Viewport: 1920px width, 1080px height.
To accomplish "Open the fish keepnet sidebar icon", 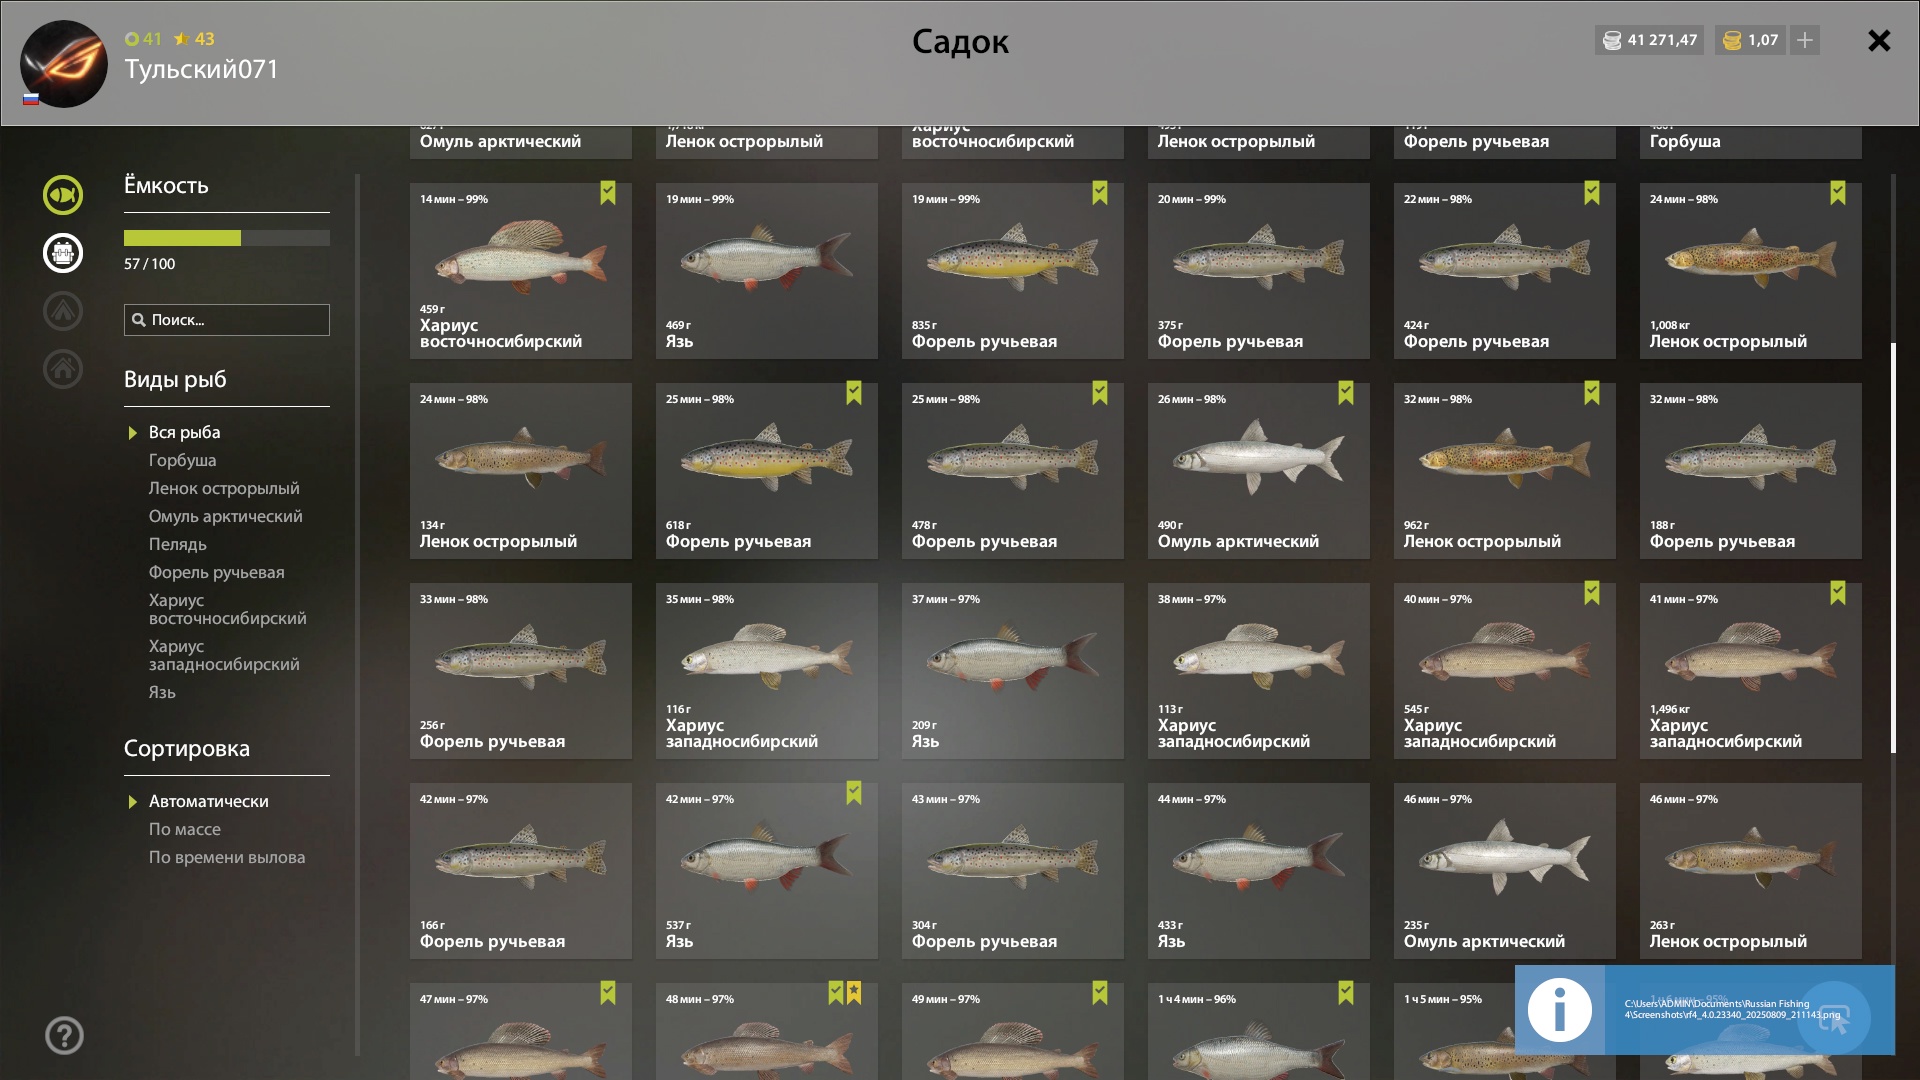I will [63, 195].
